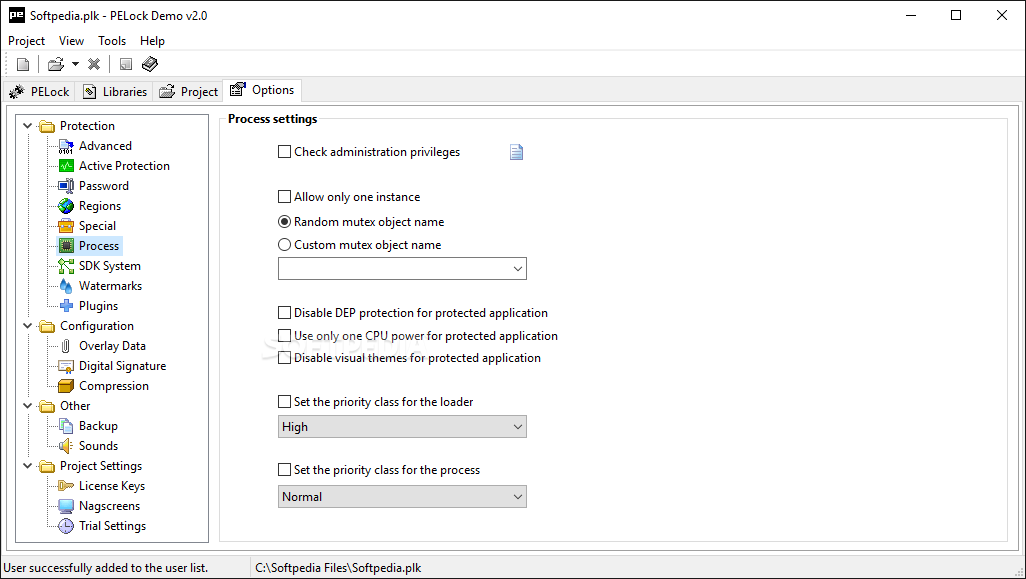Viewport: 1026px width, 579px height.
Task: Click the Advanced tree icon
Action: click(x=66, y=146)
